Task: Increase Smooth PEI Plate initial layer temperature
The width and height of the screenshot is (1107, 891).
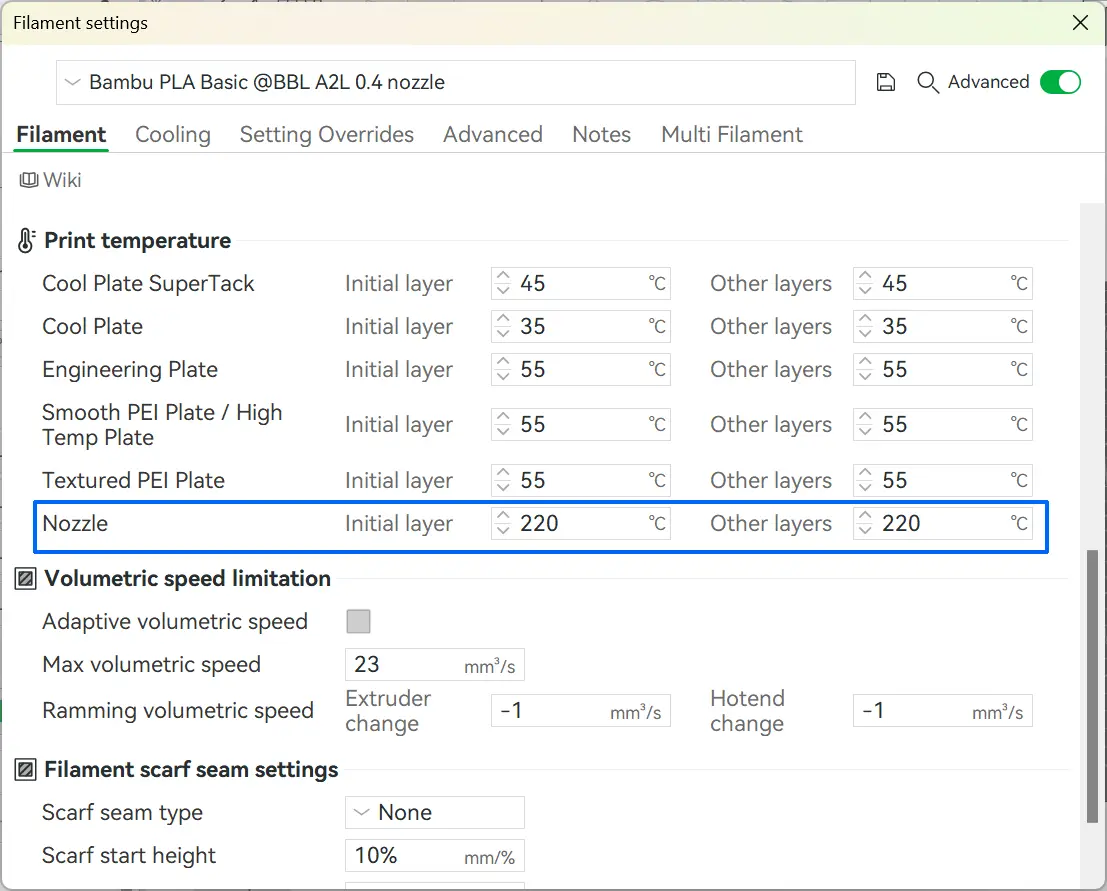Action: (x=503, y=417)
